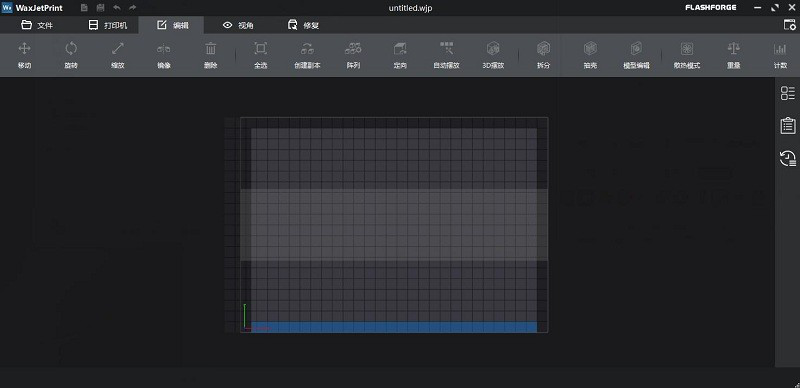Click the blue strip on build plate
This screenshot has height=388, width=800.
394,327
